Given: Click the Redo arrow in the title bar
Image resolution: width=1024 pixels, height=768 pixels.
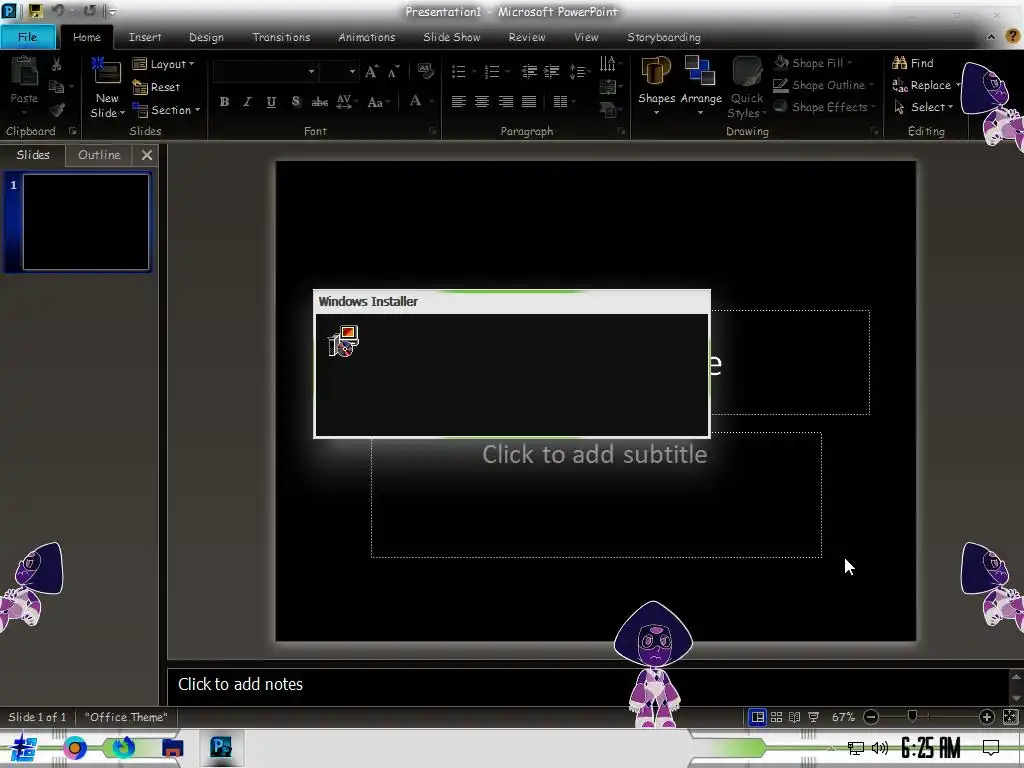Looking at the screenshot, I should click(x=89, y=11).
